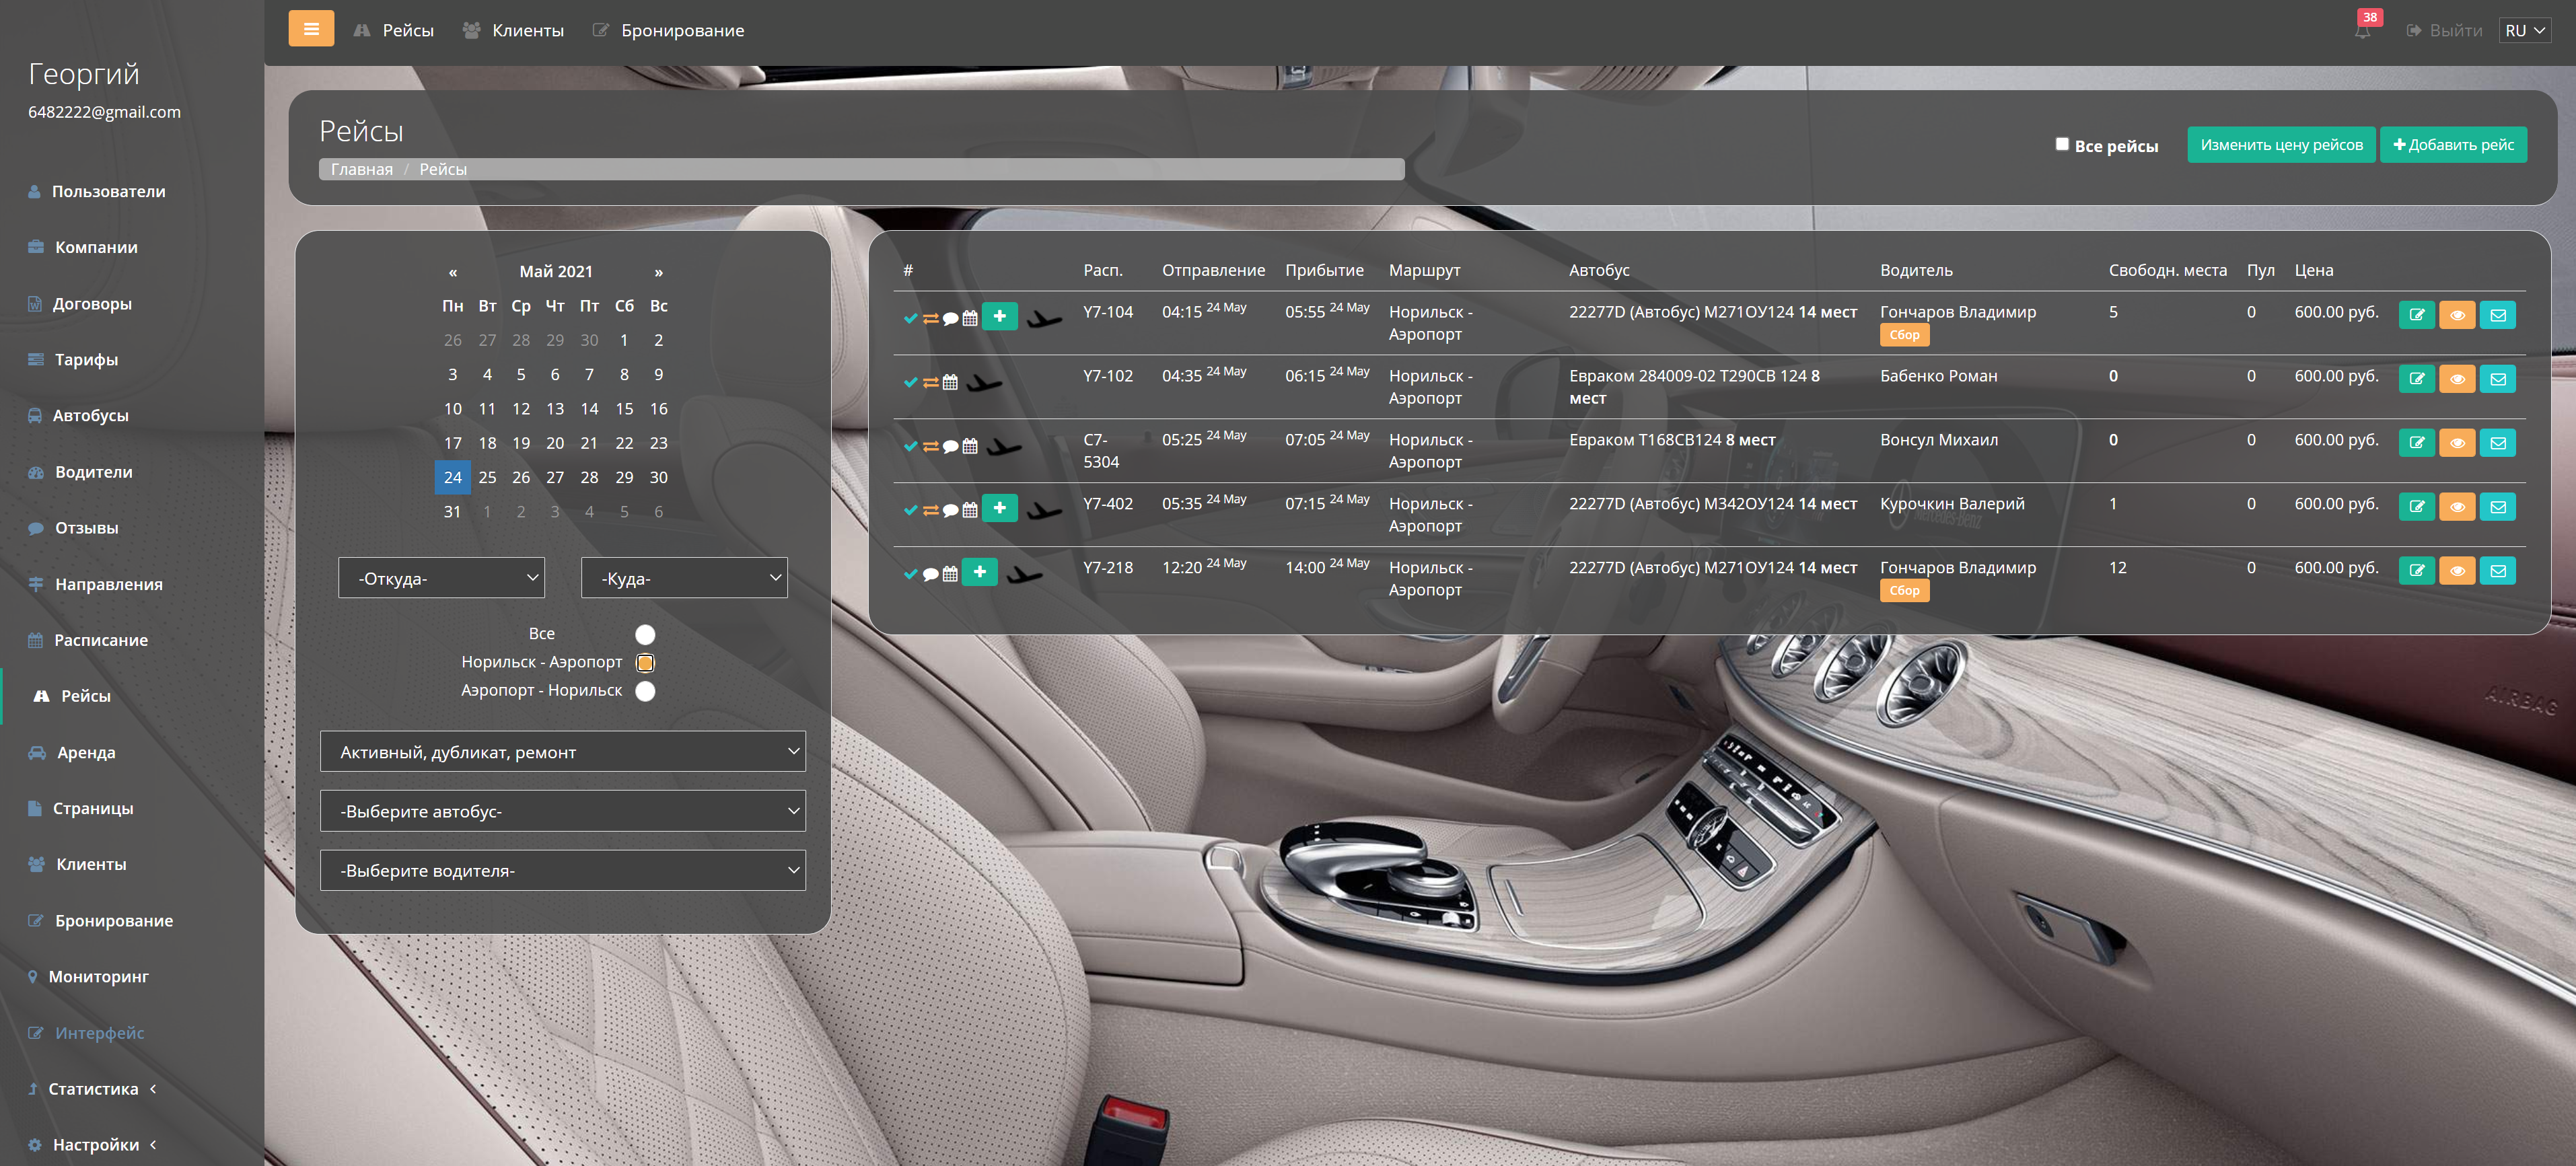Image resolution: width=2576 pixels, height=1166 pixels.
Task: Open the -Откуда- dropdown
Action: 441,578
